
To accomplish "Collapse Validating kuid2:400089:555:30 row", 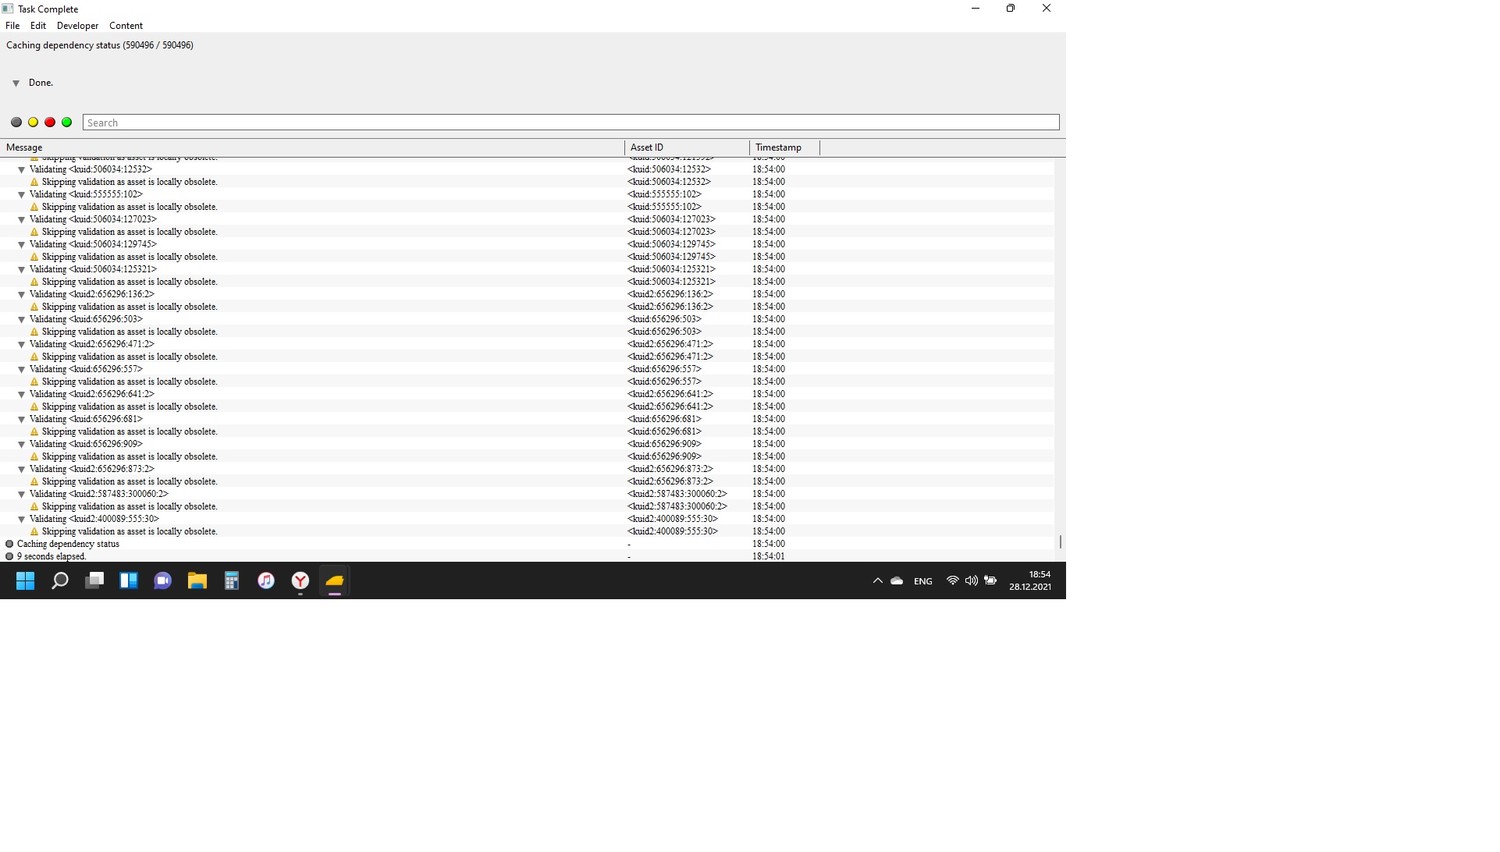I will click(21, 520).
